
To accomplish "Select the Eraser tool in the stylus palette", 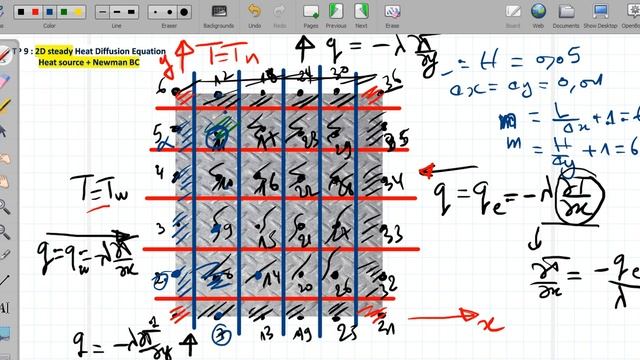I will pos(5,81).
